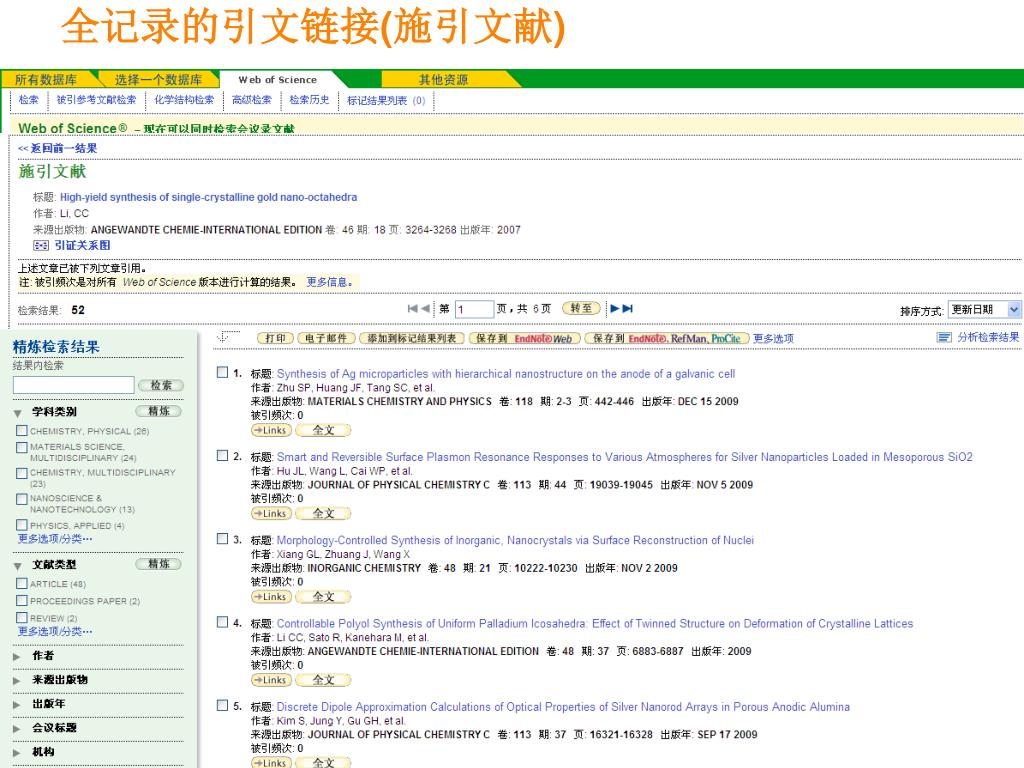1024x768 pixels.
Task: Click the select-all arrow icon above results
Action: pos(227,337)
